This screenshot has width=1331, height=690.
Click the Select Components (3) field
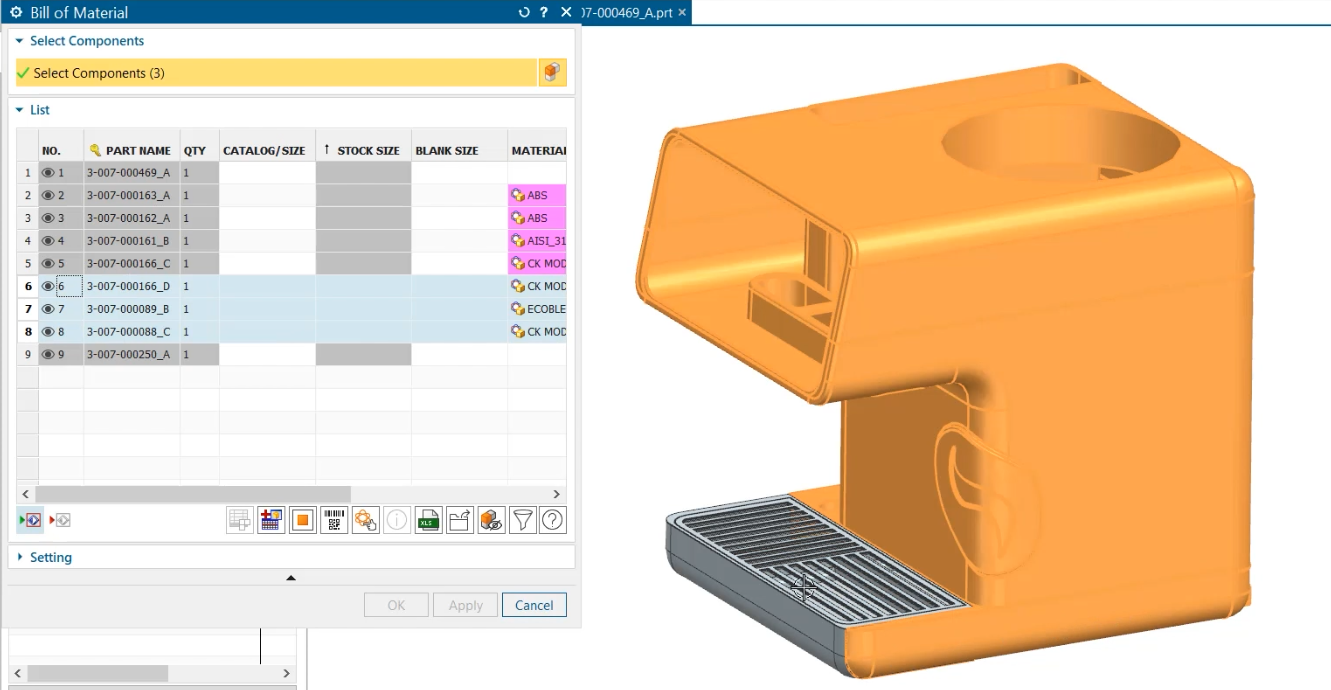[277, 73]
